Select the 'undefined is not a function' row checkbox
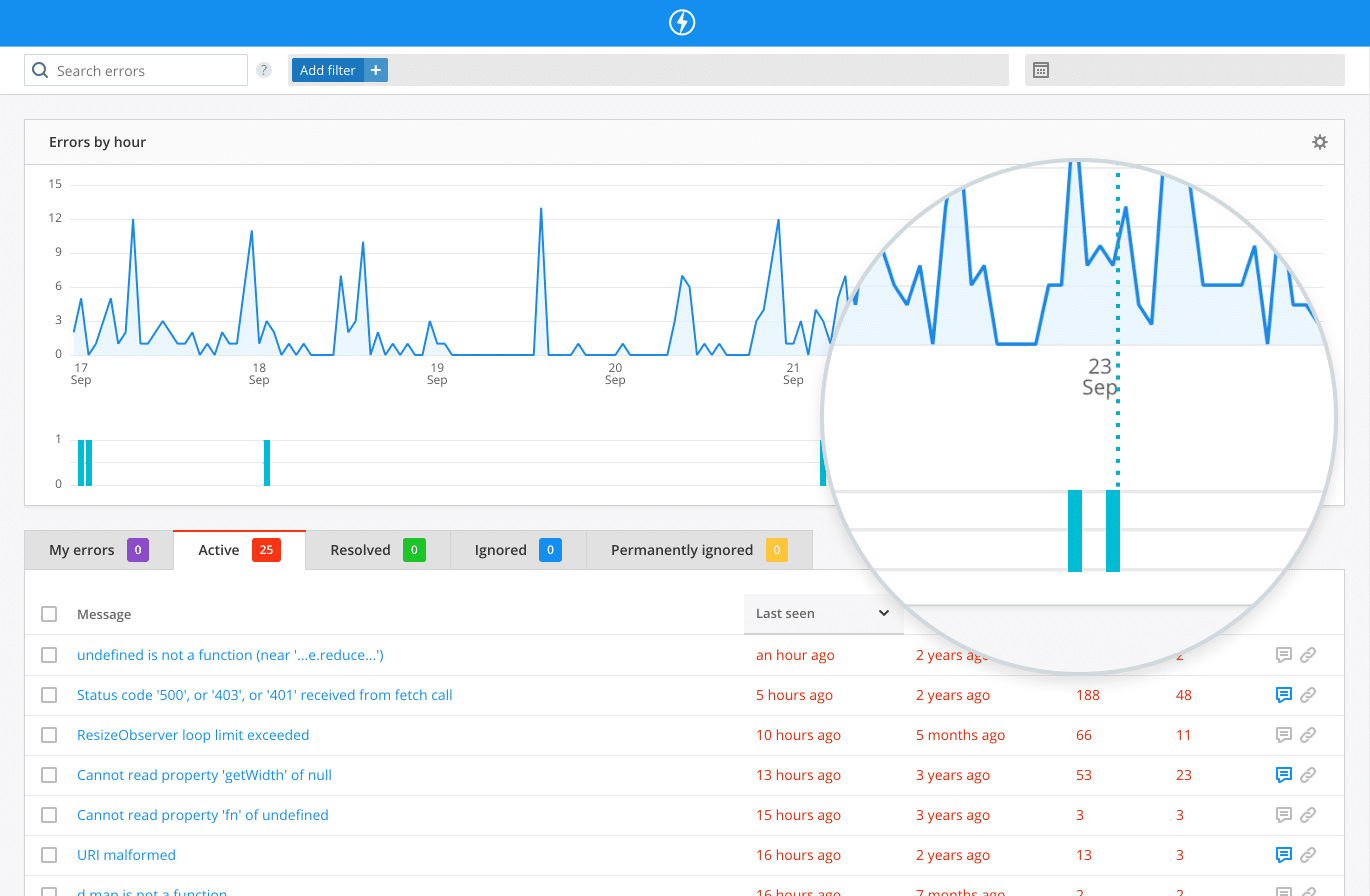The height and width of the screenshot is (896, 1370). (x=49, y=655)
